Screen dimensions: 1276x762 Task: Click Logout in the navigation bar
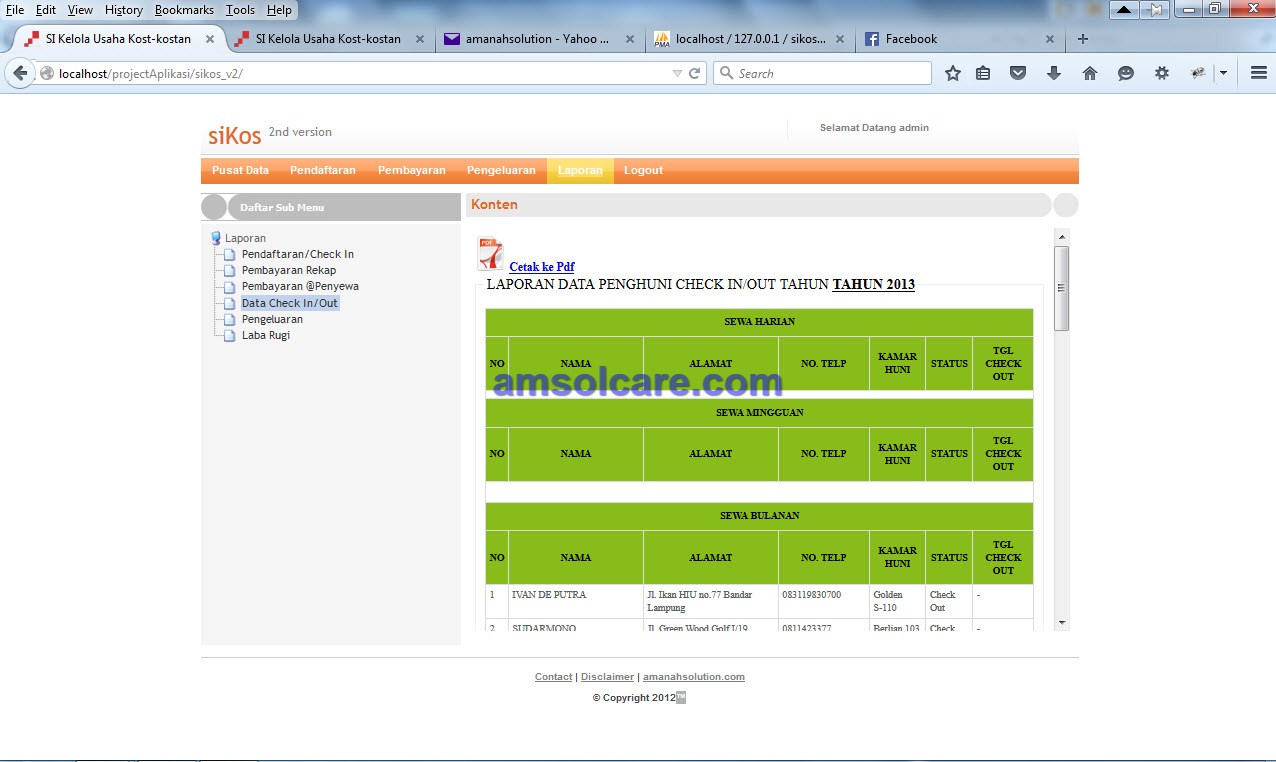(644, 170)
